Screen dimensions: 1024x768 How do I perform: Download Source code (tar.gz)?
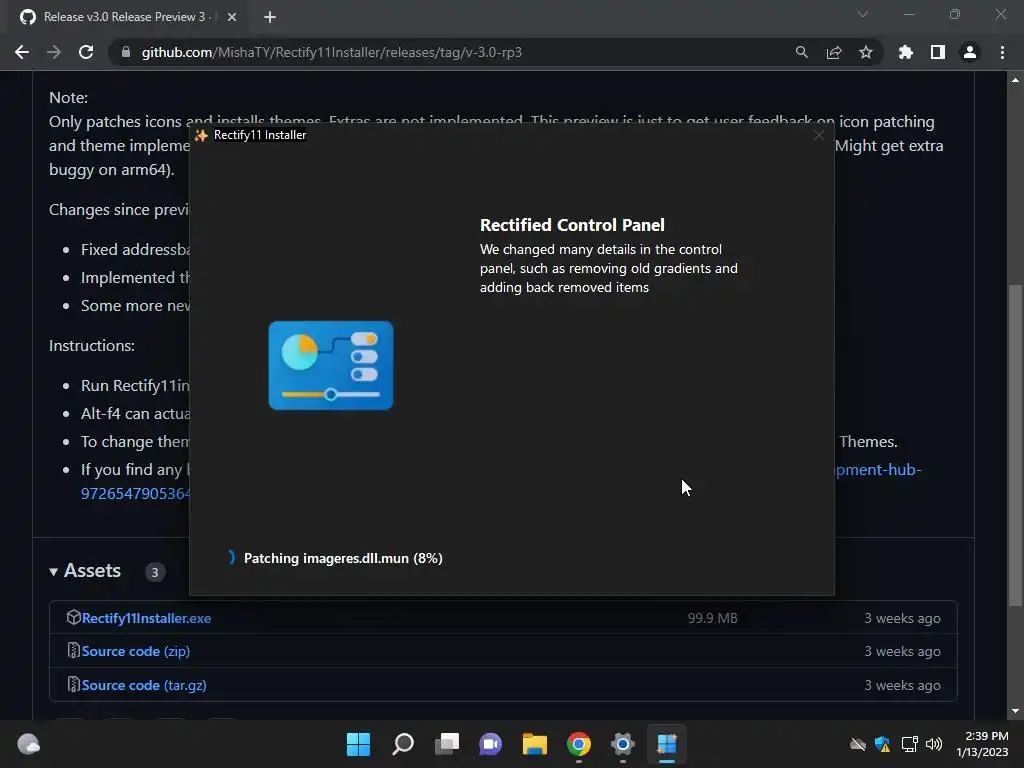[x=144, y=686]
